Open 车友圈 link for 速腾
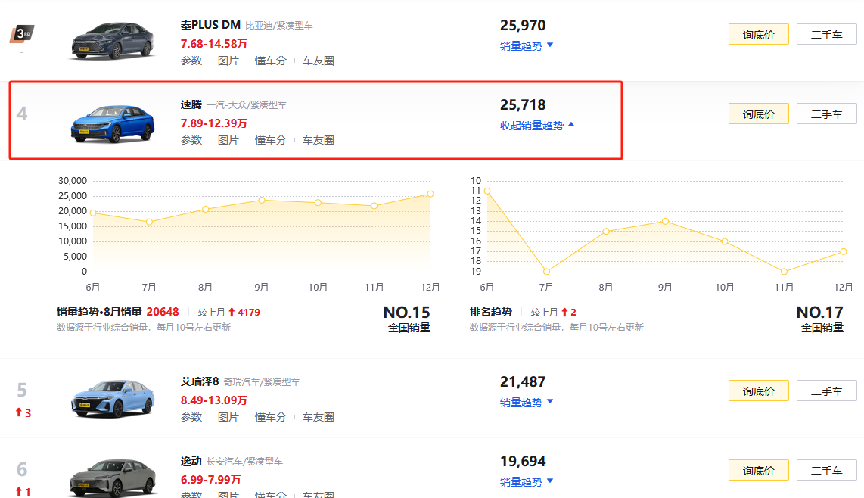The height and width of the screenshot is (498, 864). tap(318, 140)
